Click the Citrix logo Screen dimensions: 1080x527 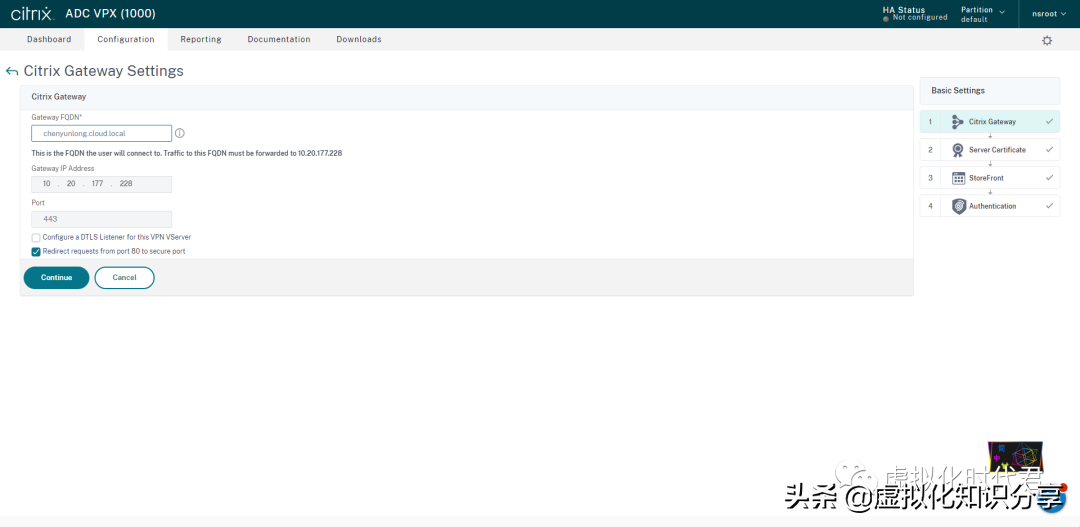pos(32,14)
